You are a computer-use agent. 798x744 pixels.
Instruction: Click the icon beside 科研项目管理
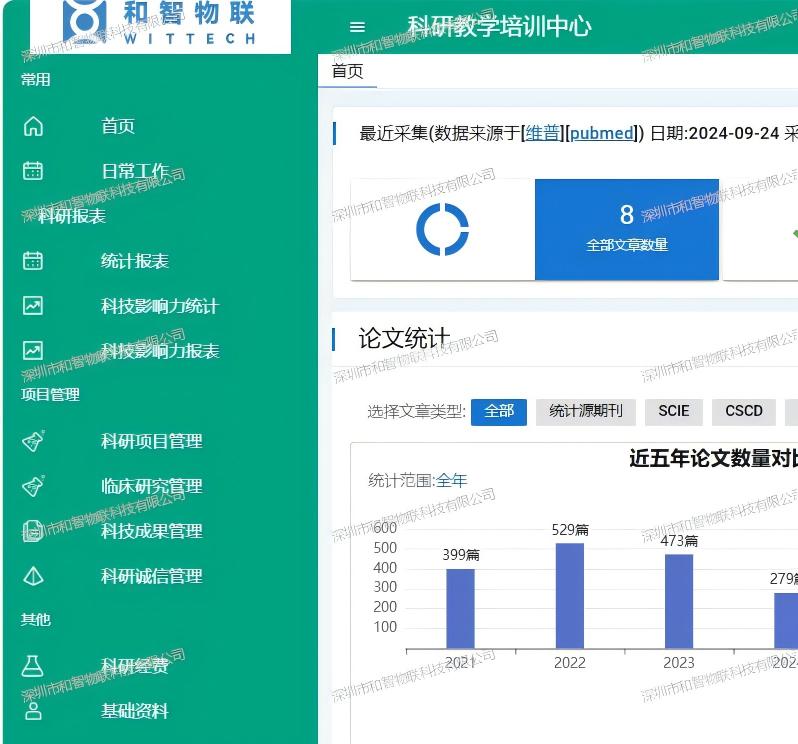(33, 441)
